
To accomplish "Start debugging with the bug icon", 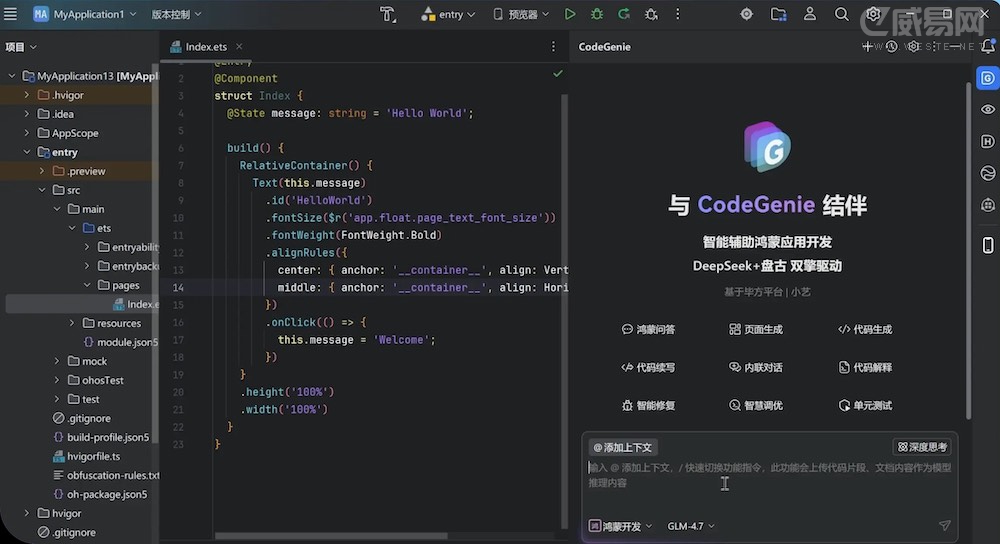I will coord(597,14).
